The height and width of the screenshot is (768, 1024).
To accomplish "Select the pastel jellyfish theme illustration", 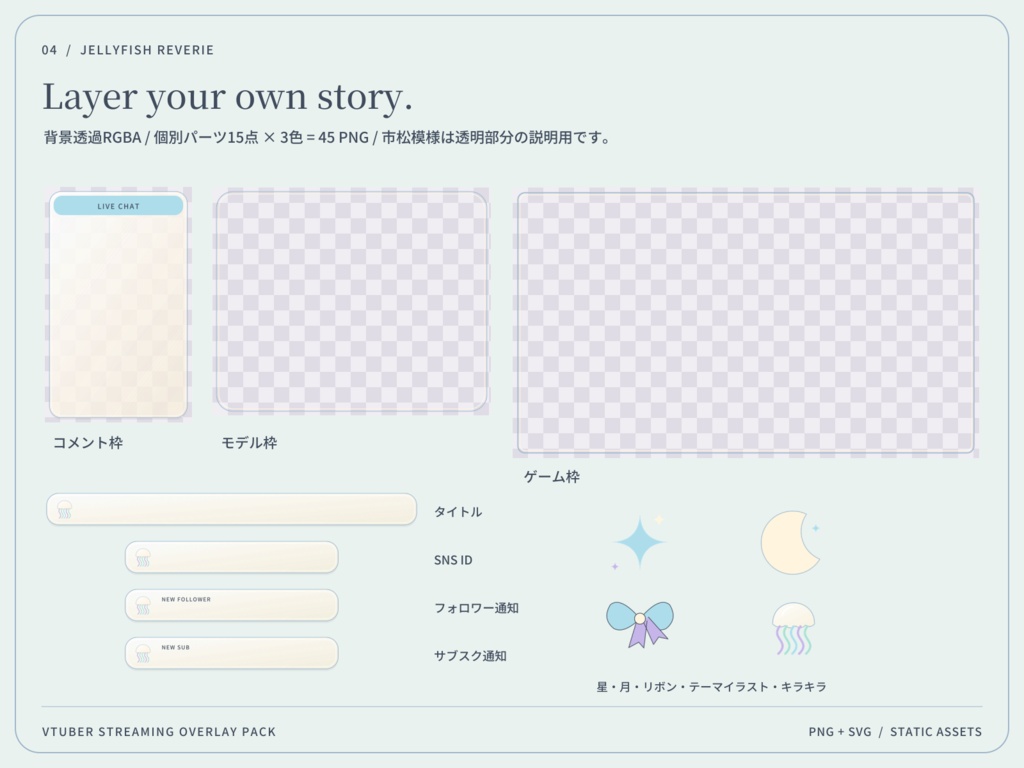I will (x=793, y=629).
